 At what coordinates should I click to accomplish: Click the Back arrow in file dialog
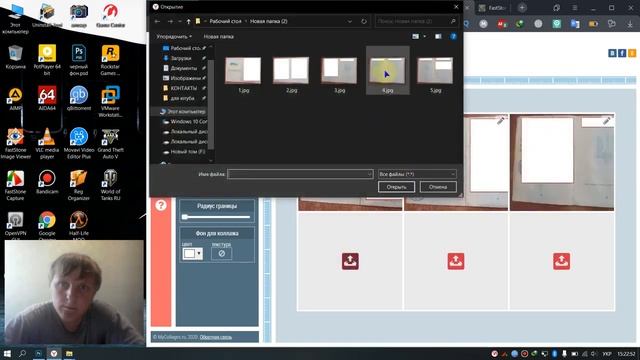point(158,21)
